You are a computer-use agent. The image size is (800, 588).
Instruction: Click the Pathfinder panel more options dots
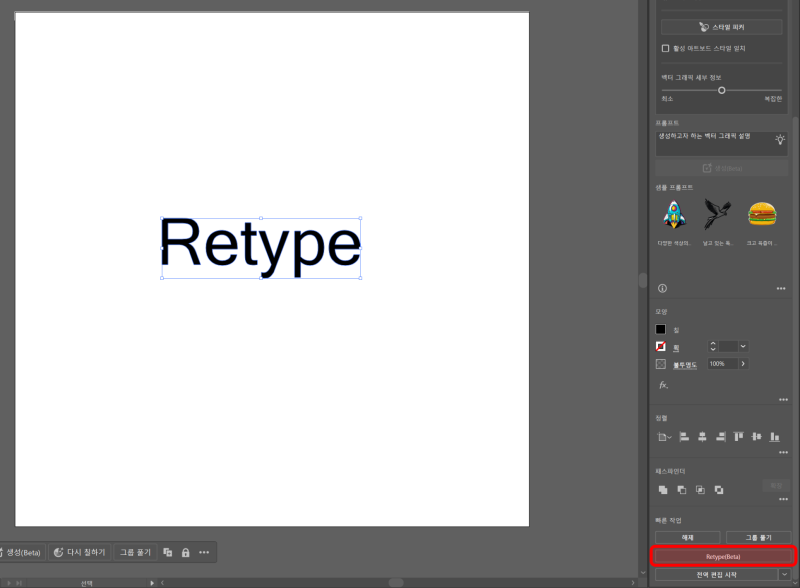[784, 498]
